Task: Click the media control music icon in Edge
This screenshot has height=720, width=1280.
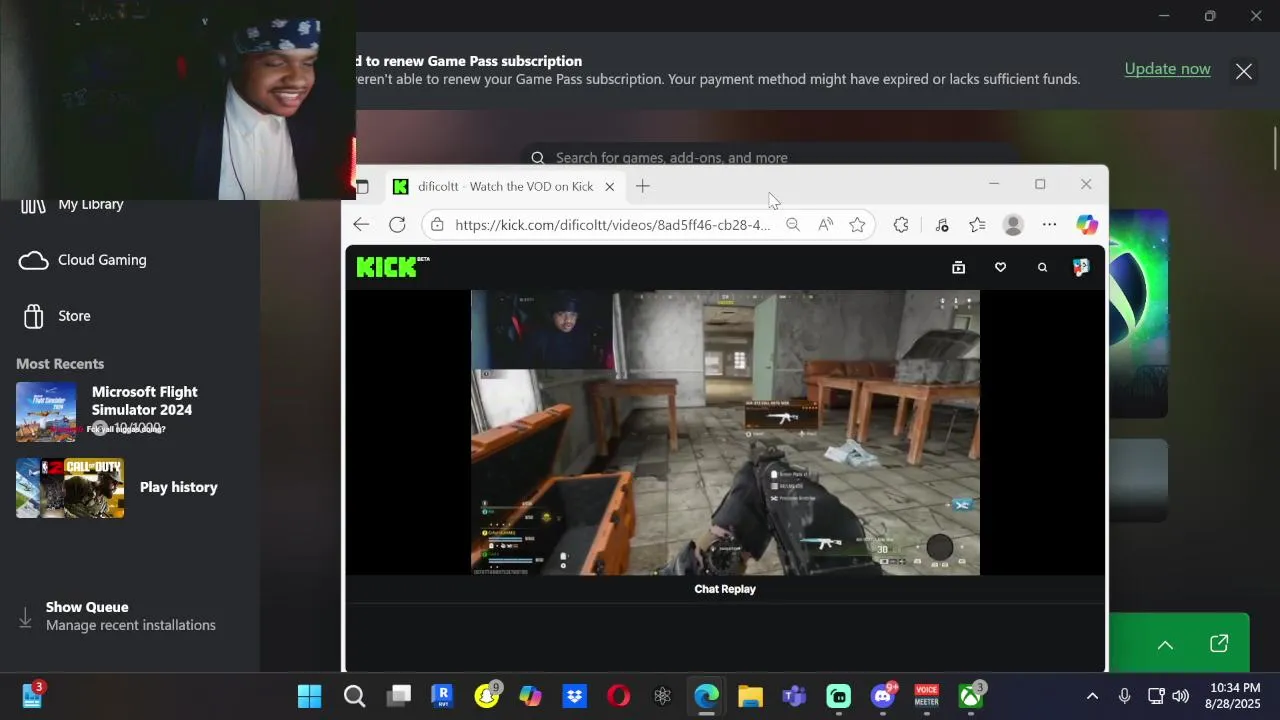Action: coord(941,225)
